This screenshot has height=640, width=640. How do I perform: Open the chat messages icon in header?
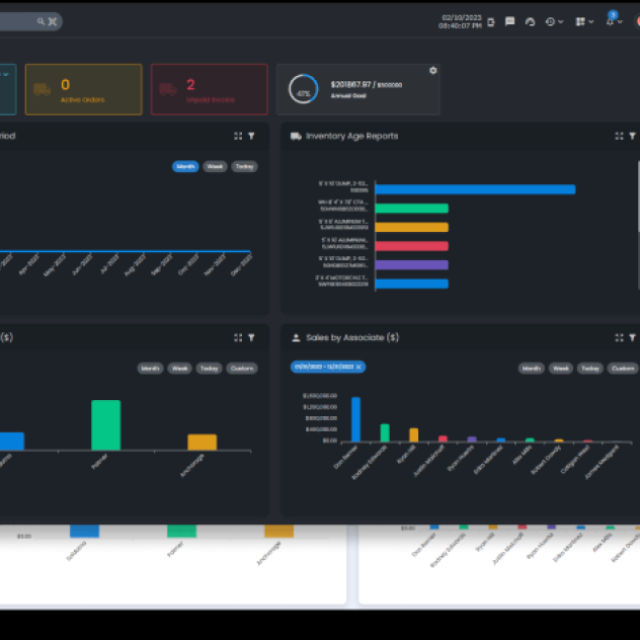click(510, 21)
